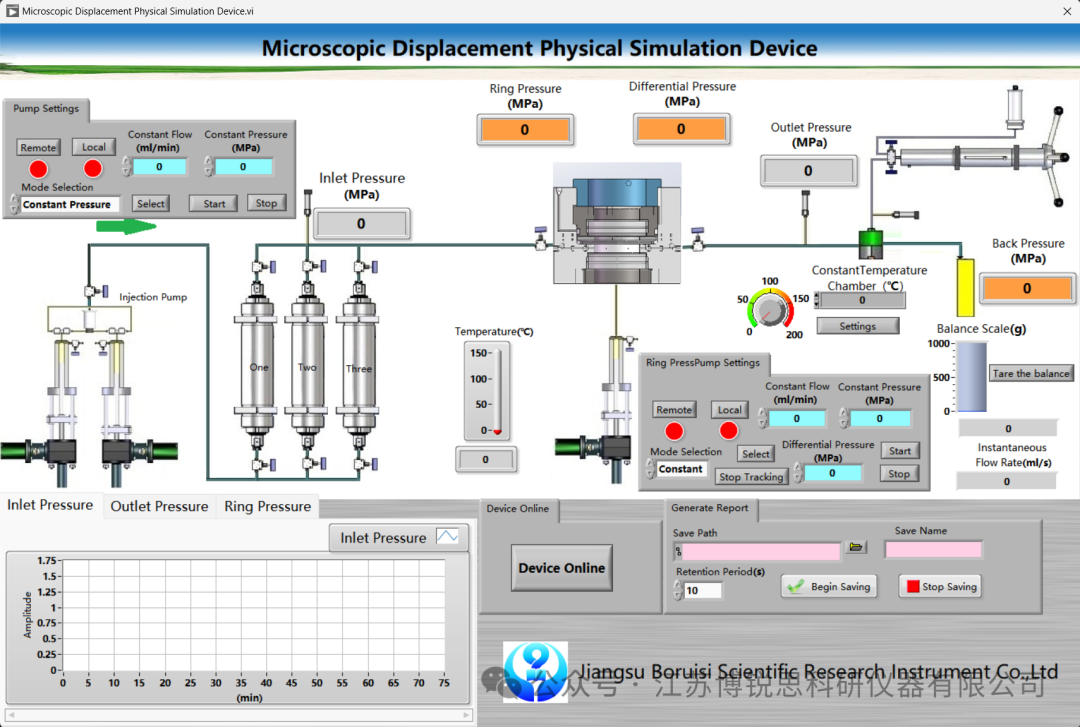Select the cylinder labeled One

pos(258,367)
